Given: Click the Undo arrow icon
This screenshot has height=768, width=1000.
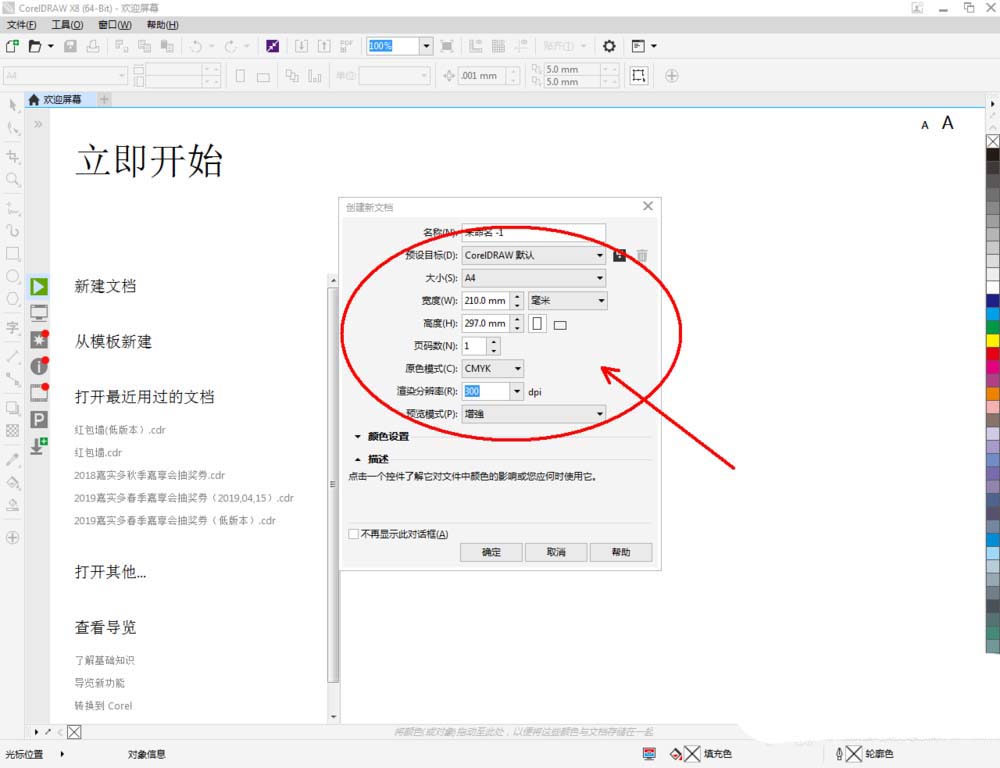Looking at the screenshot, I should (x=196, y=46).
